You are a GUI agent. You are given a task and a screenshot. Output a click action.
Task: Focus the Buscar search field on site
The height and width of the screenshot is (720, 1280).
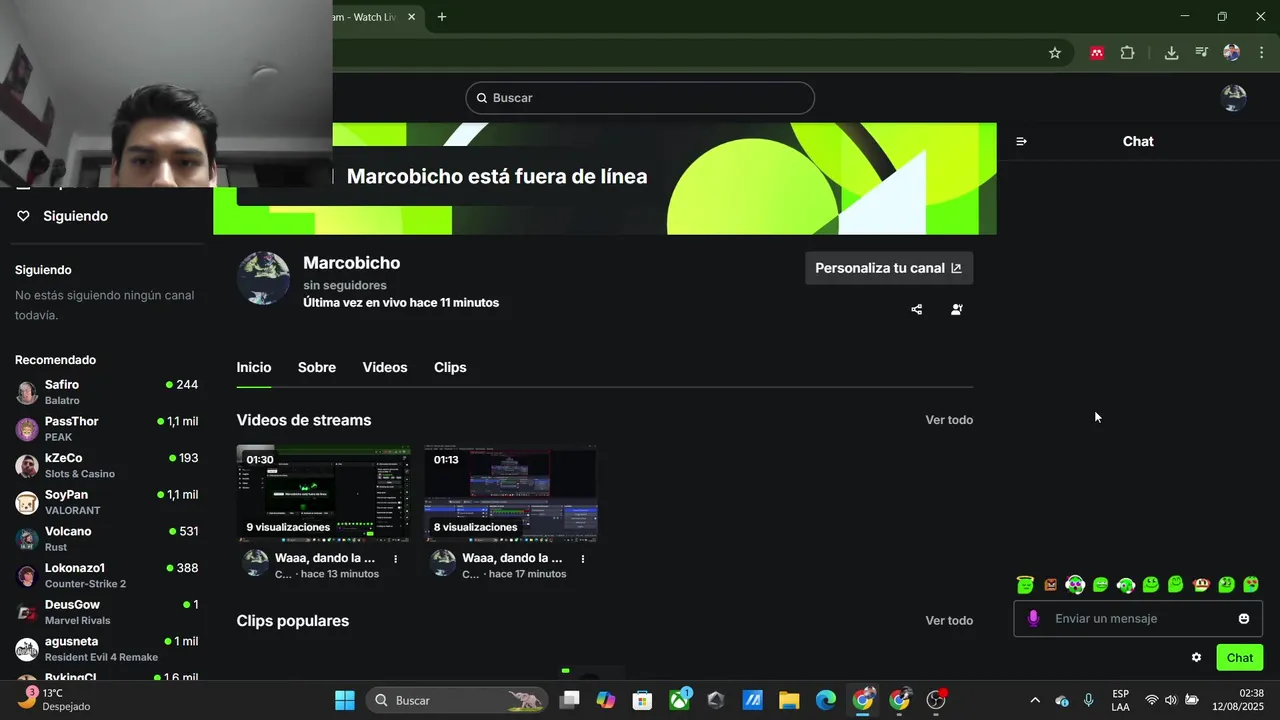click(x=640, y=98)
